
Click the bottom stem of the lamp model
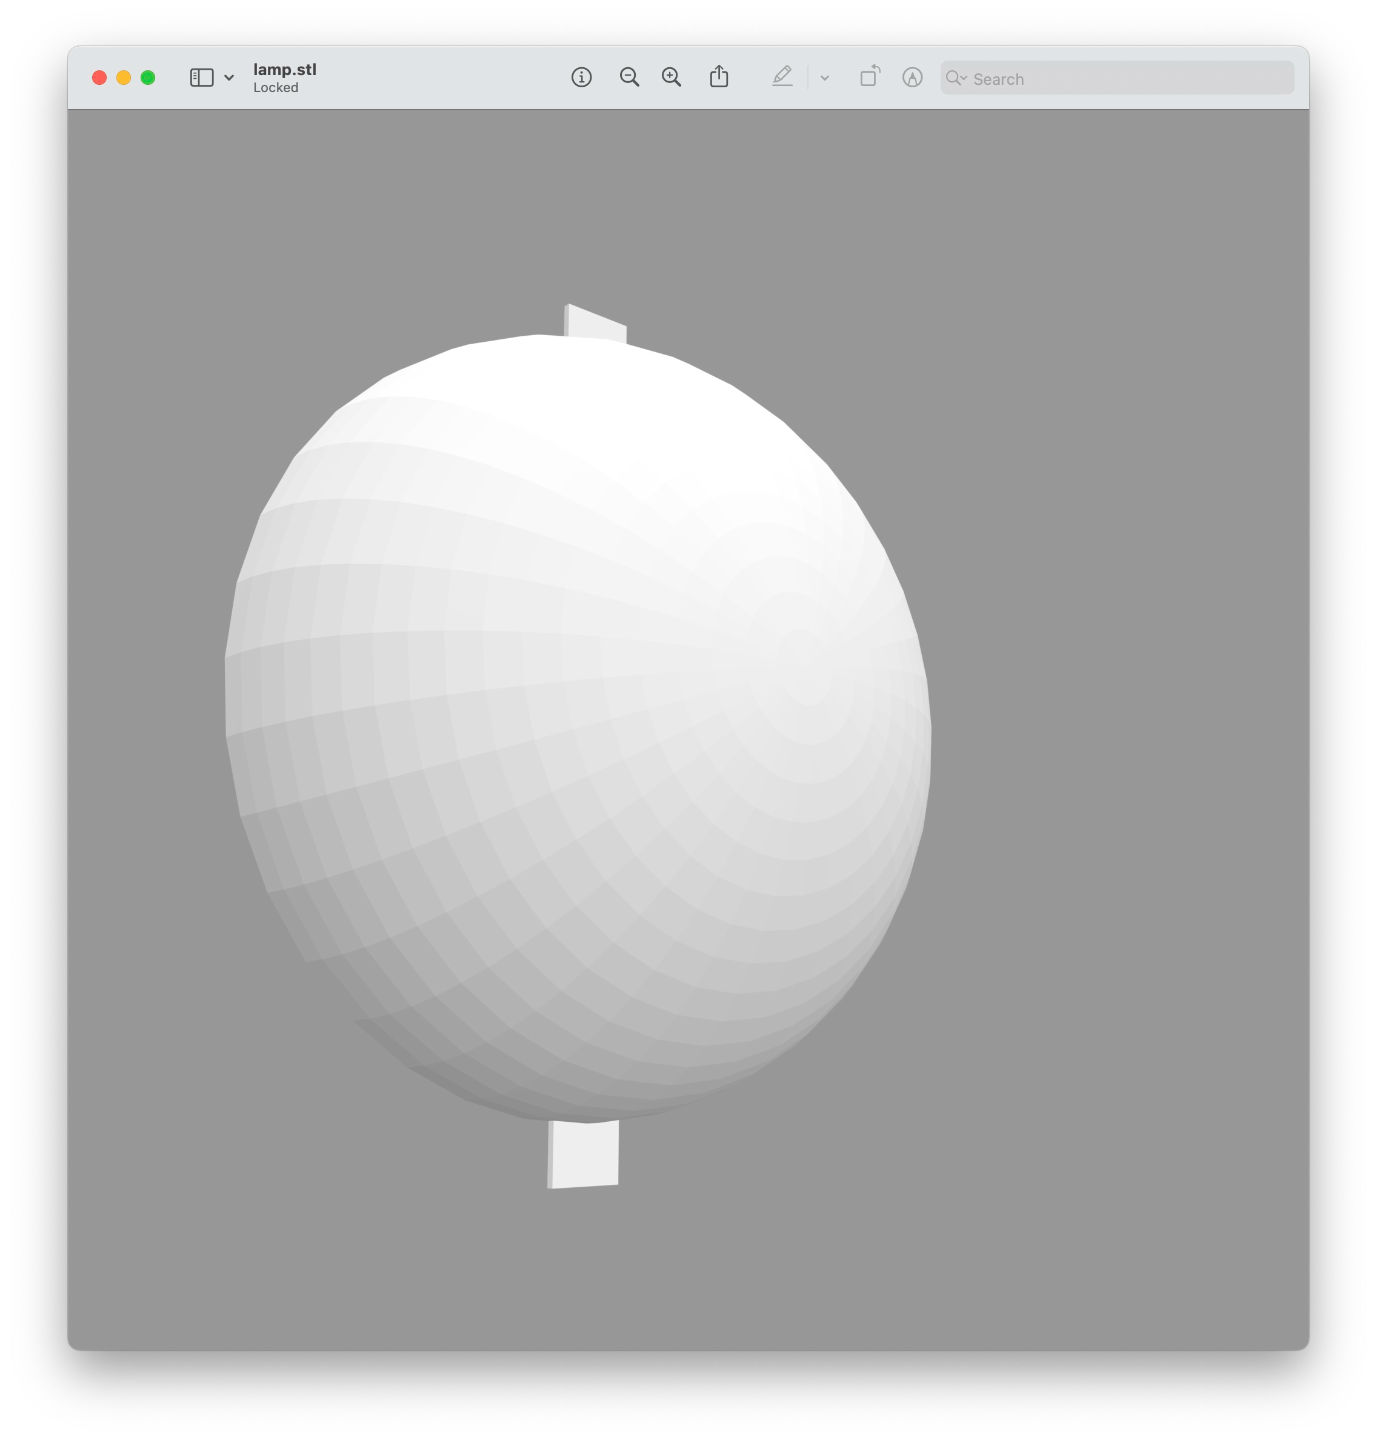click(583, 1154)
